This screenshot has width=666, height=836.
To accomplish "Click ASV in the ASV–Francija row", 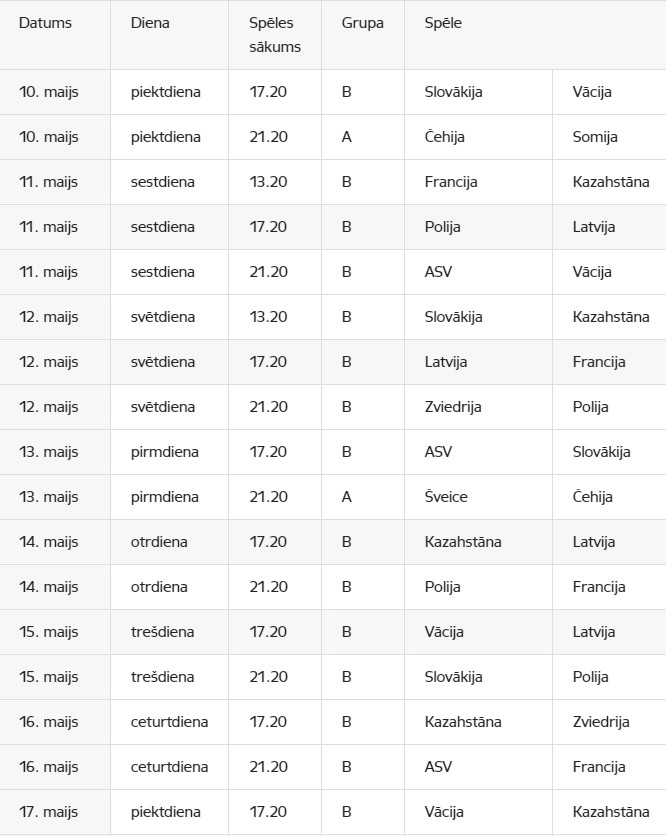I will tap(438, 767).
